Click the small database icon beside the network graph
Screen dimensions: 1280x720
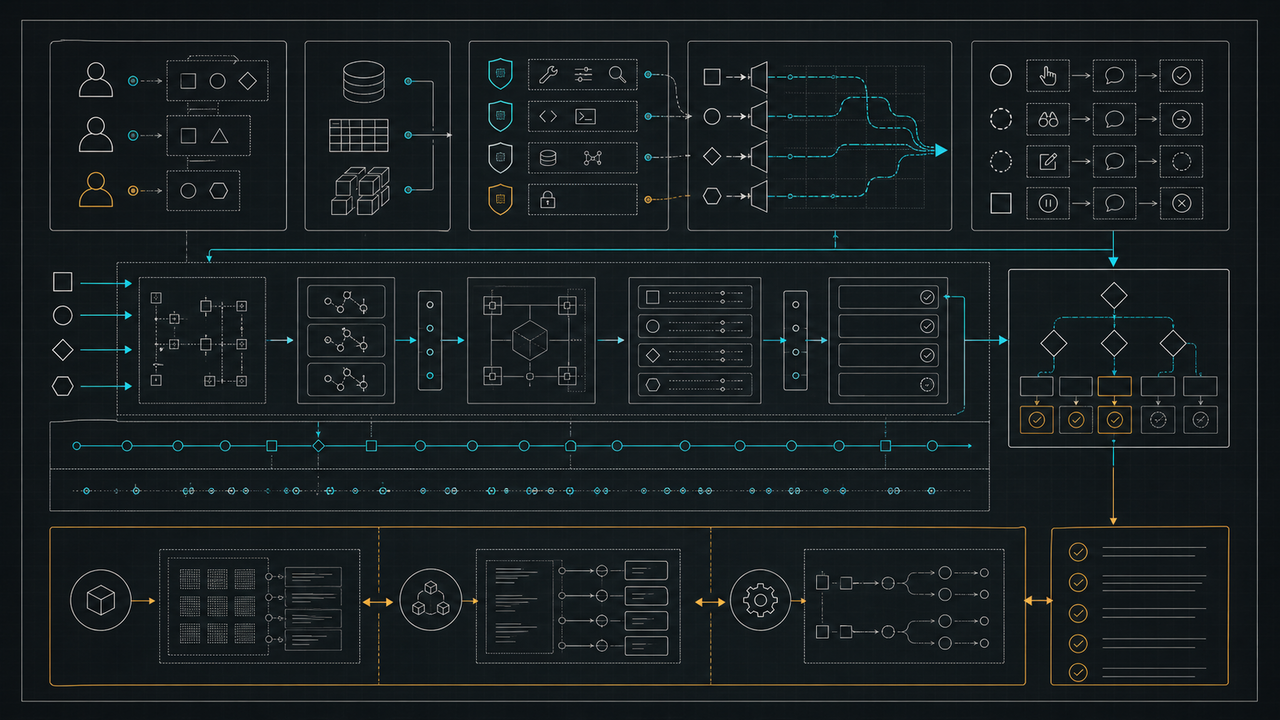(x=548, y=158)
